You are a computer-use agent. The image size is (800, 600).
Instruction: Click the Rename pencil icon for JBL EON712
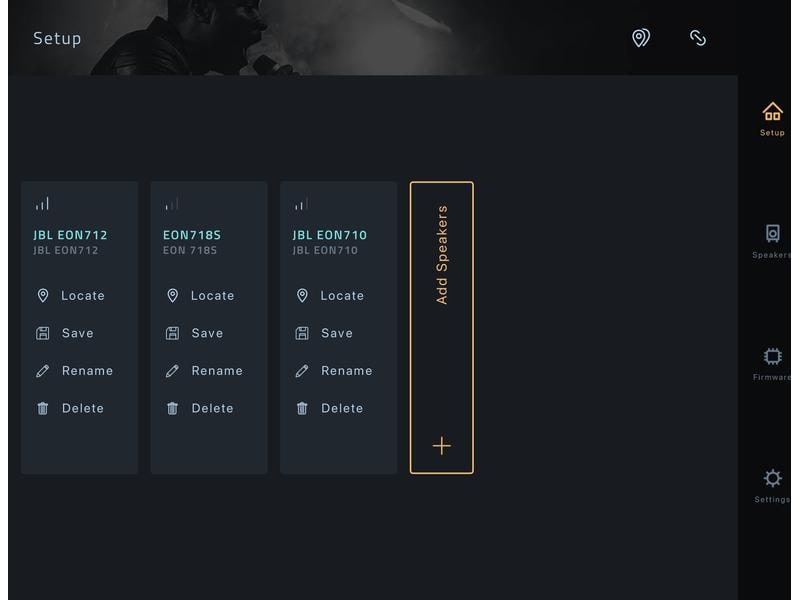click(x=43, y=371)
